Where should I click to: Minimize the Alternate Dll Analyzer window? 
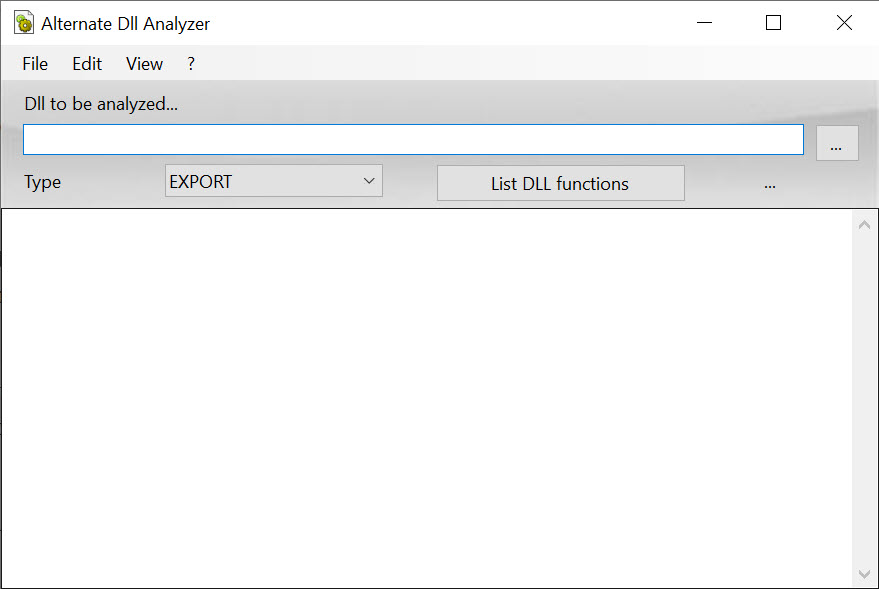point(704,22)
